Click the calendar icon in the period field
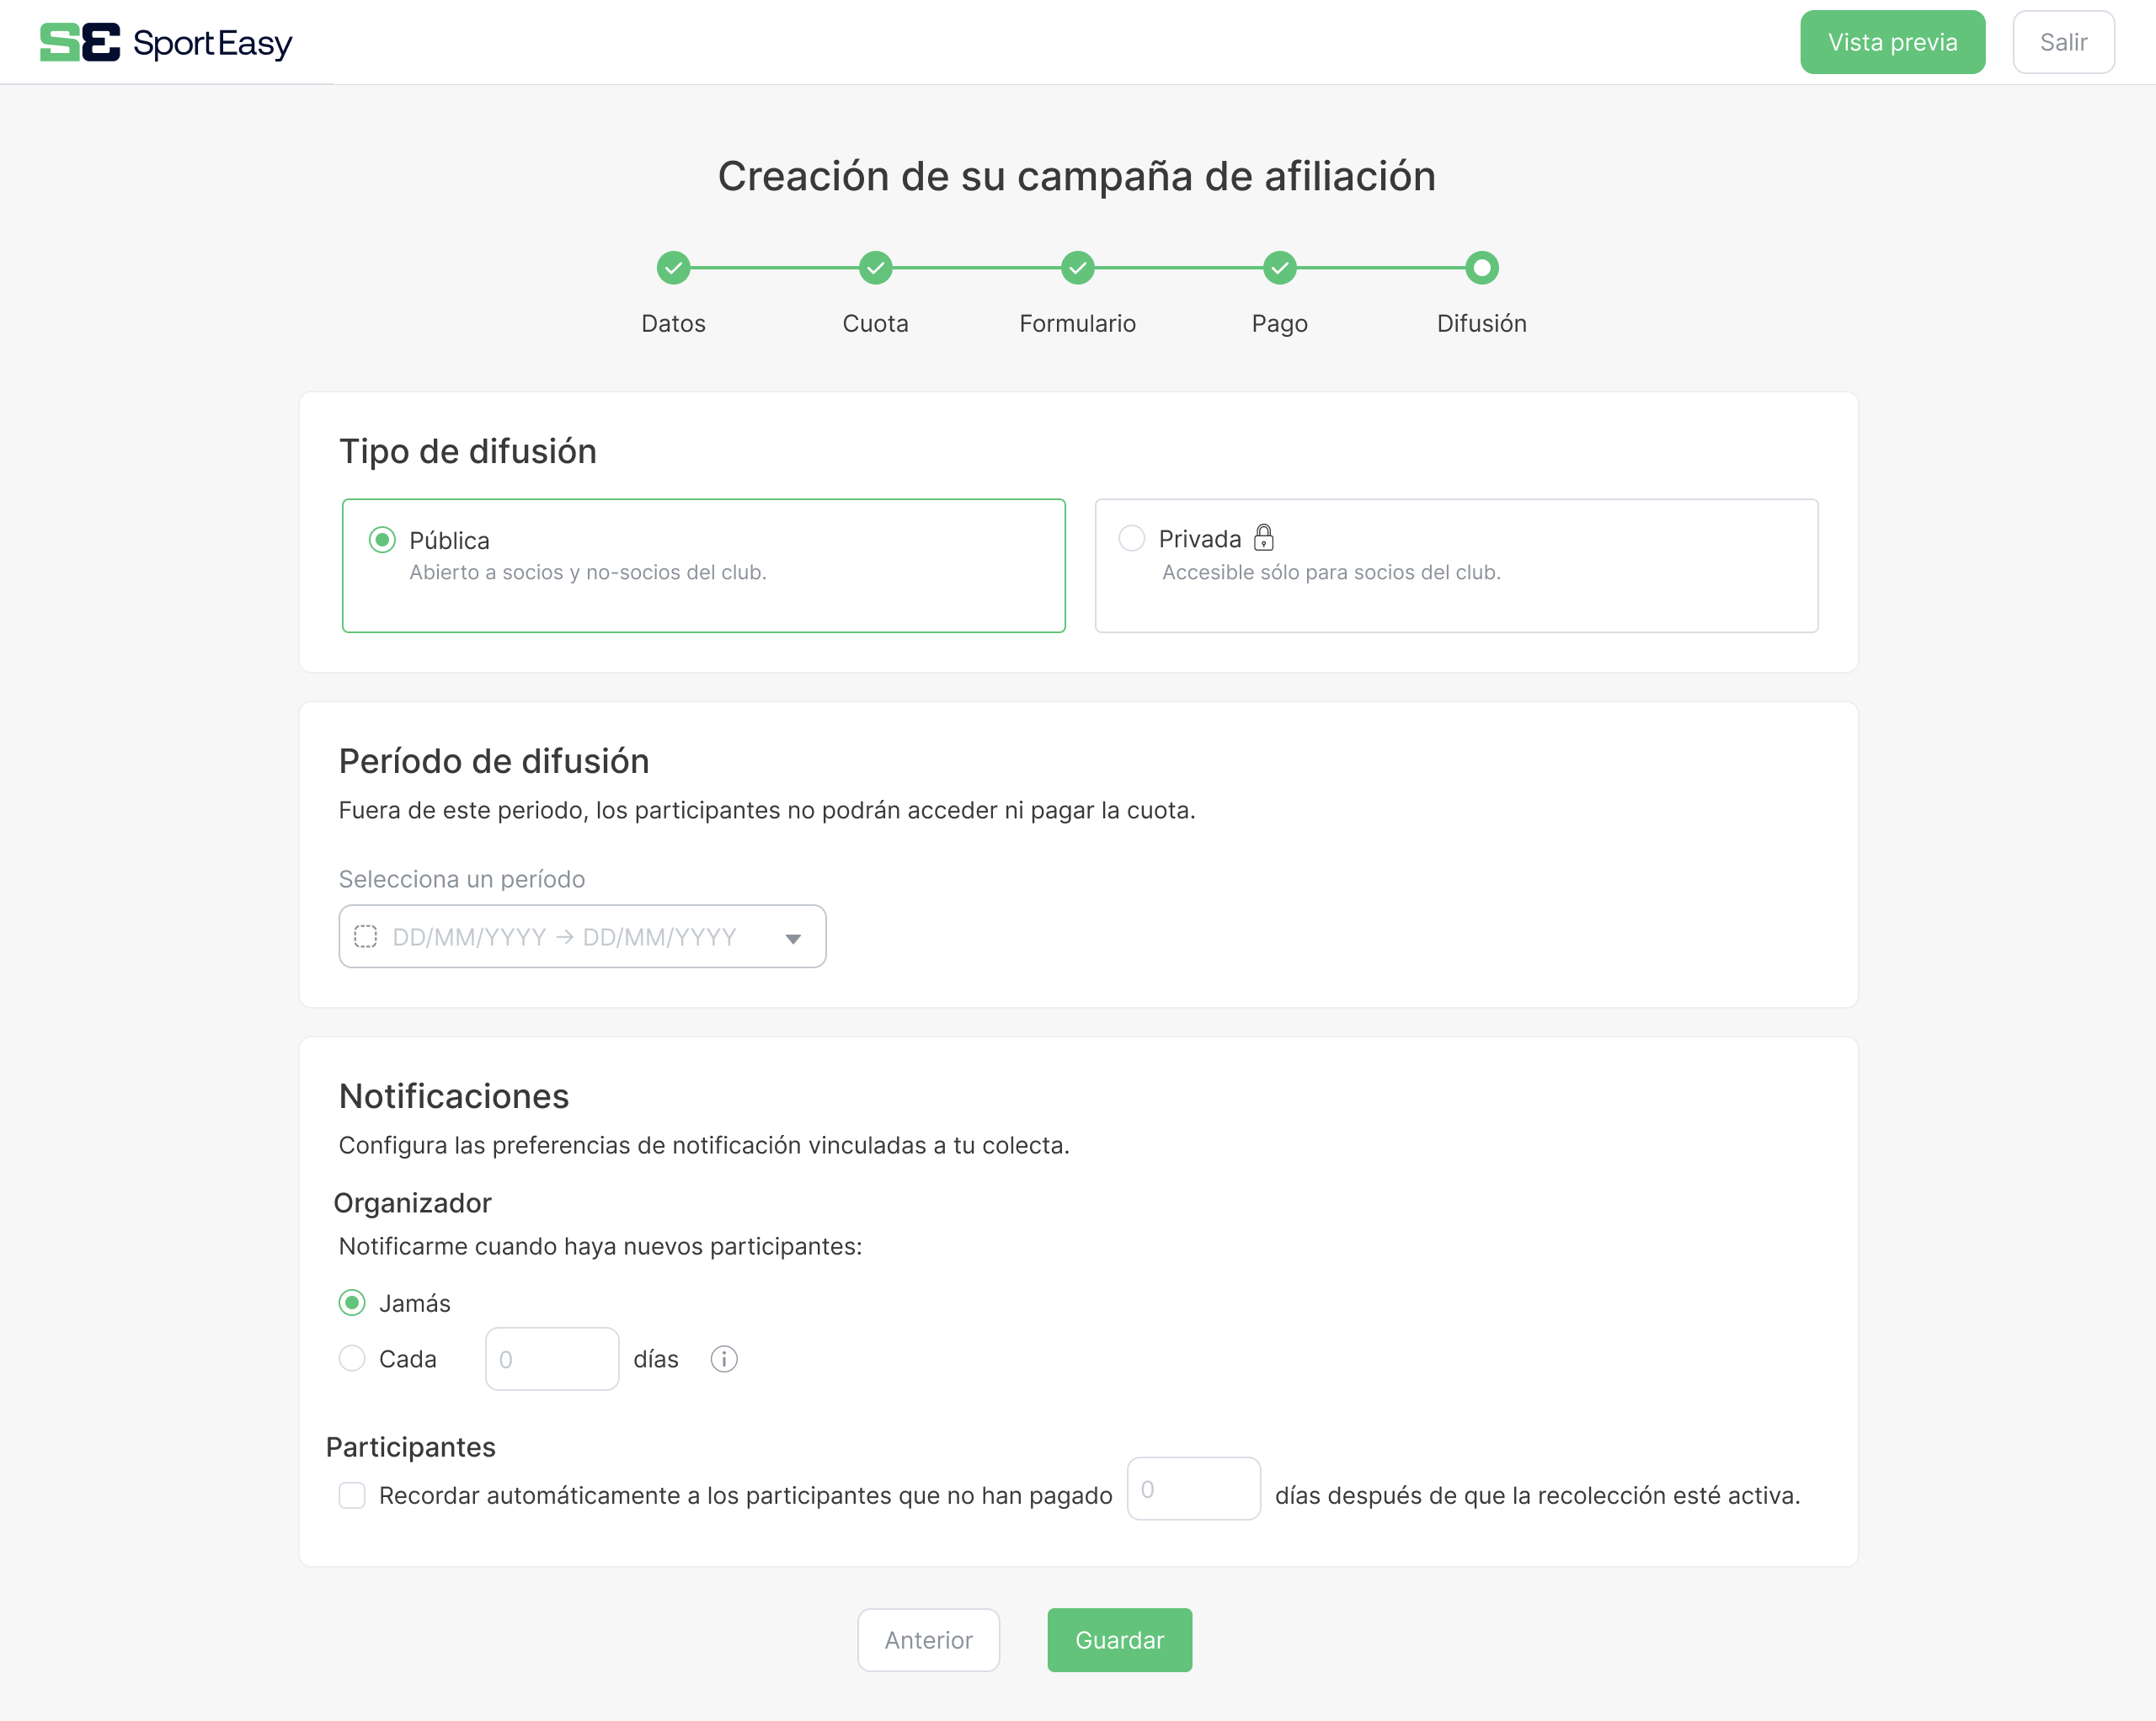2156x1721 pixels. click(x=367, y=936)
